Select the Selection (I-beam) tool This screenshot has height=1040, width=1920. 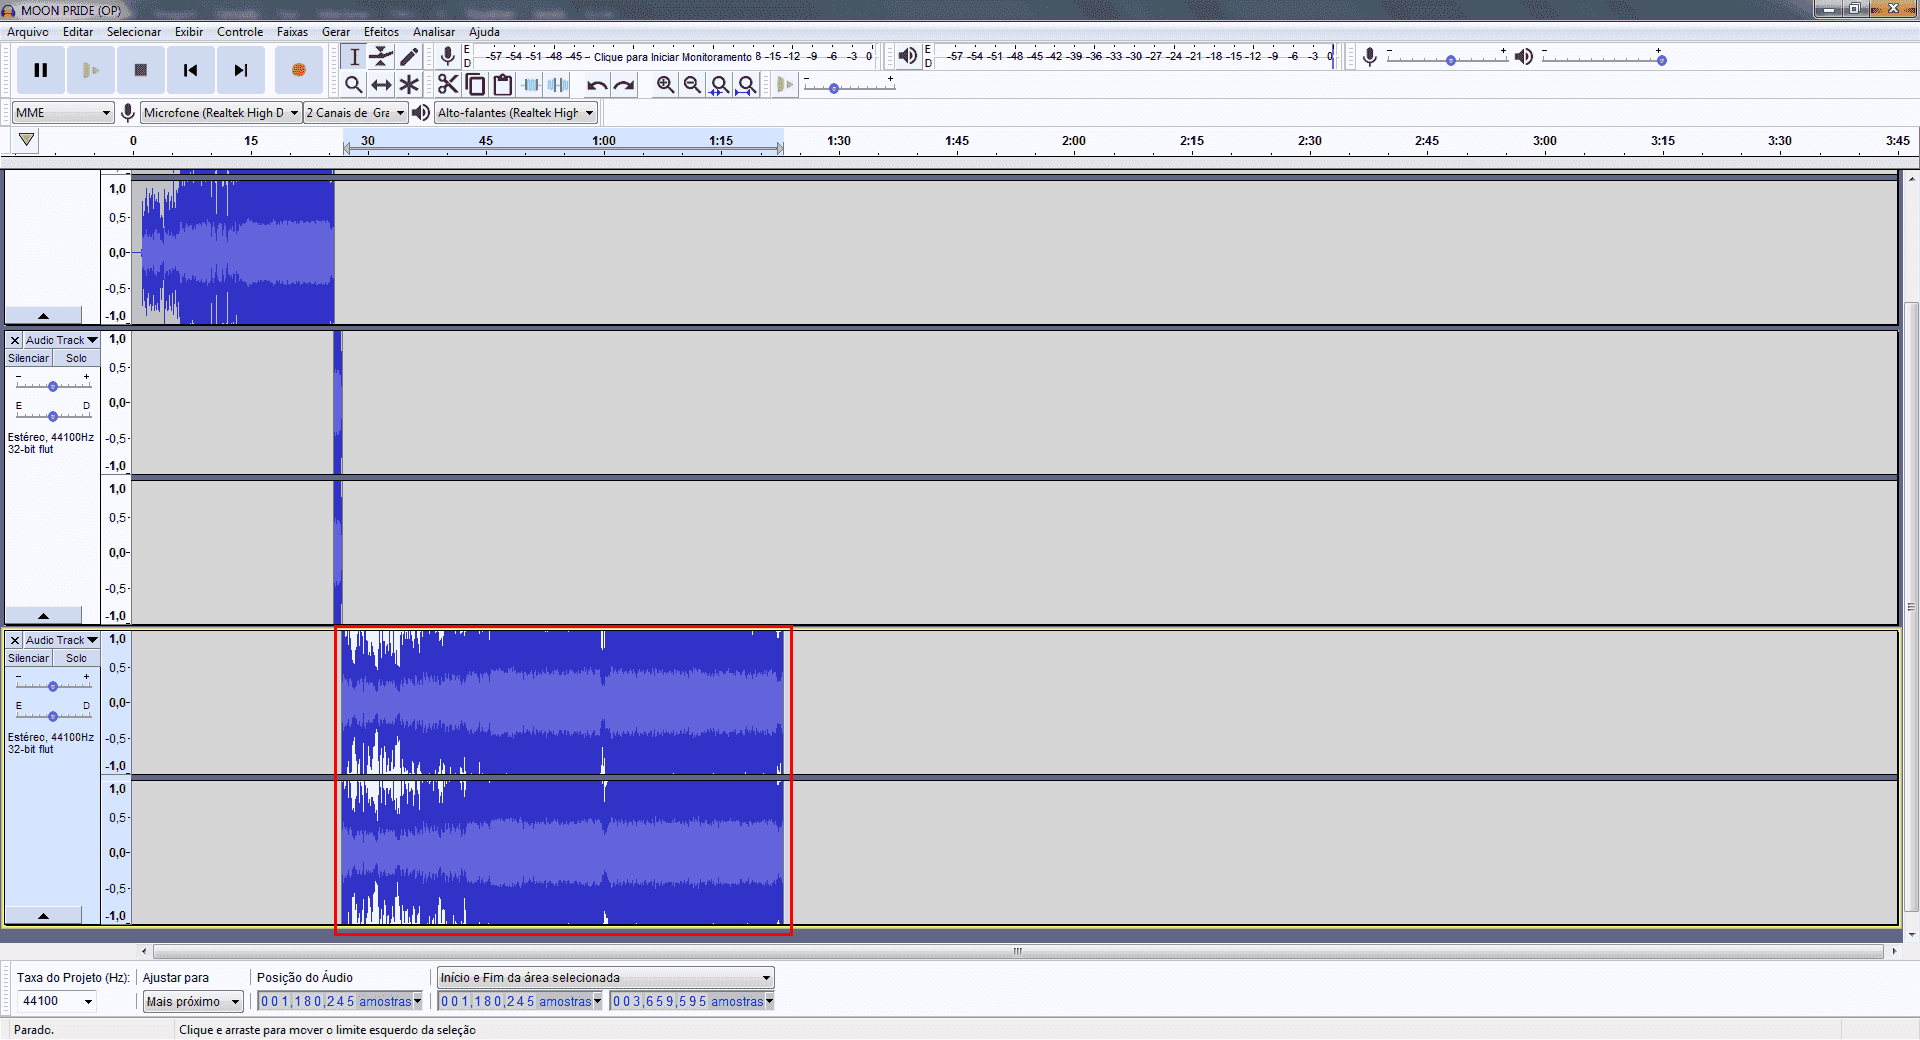(x=354, y=57)
